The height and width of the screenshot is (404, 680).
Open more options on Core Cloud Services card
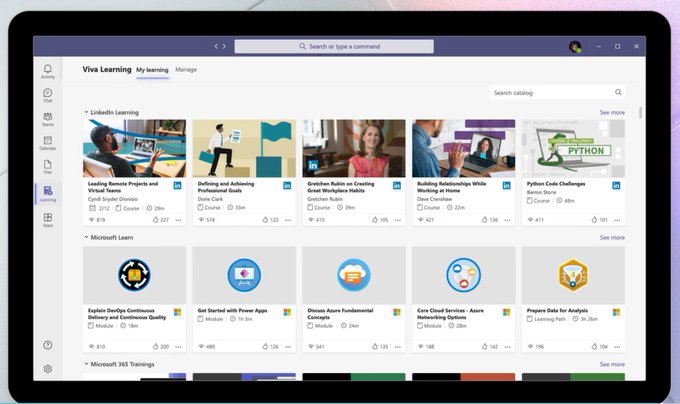coord(507,347)
